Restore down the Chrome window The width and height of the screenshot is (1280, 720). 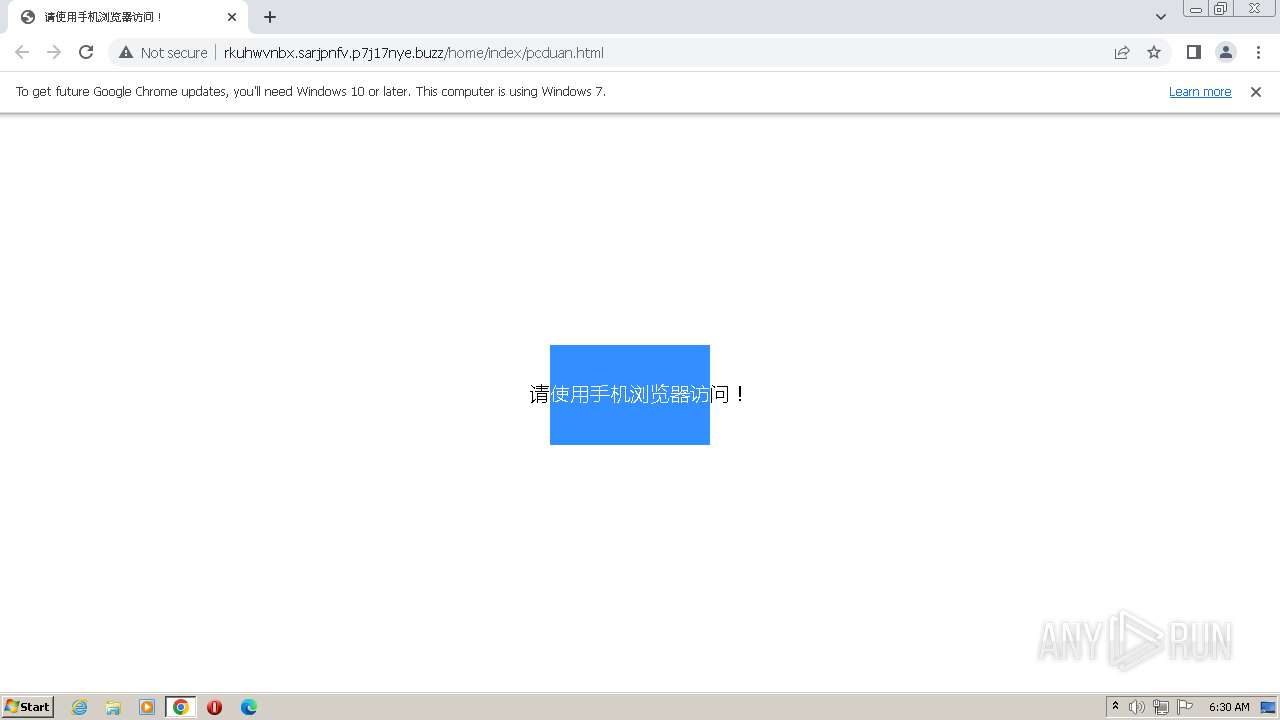point(1220,8)
